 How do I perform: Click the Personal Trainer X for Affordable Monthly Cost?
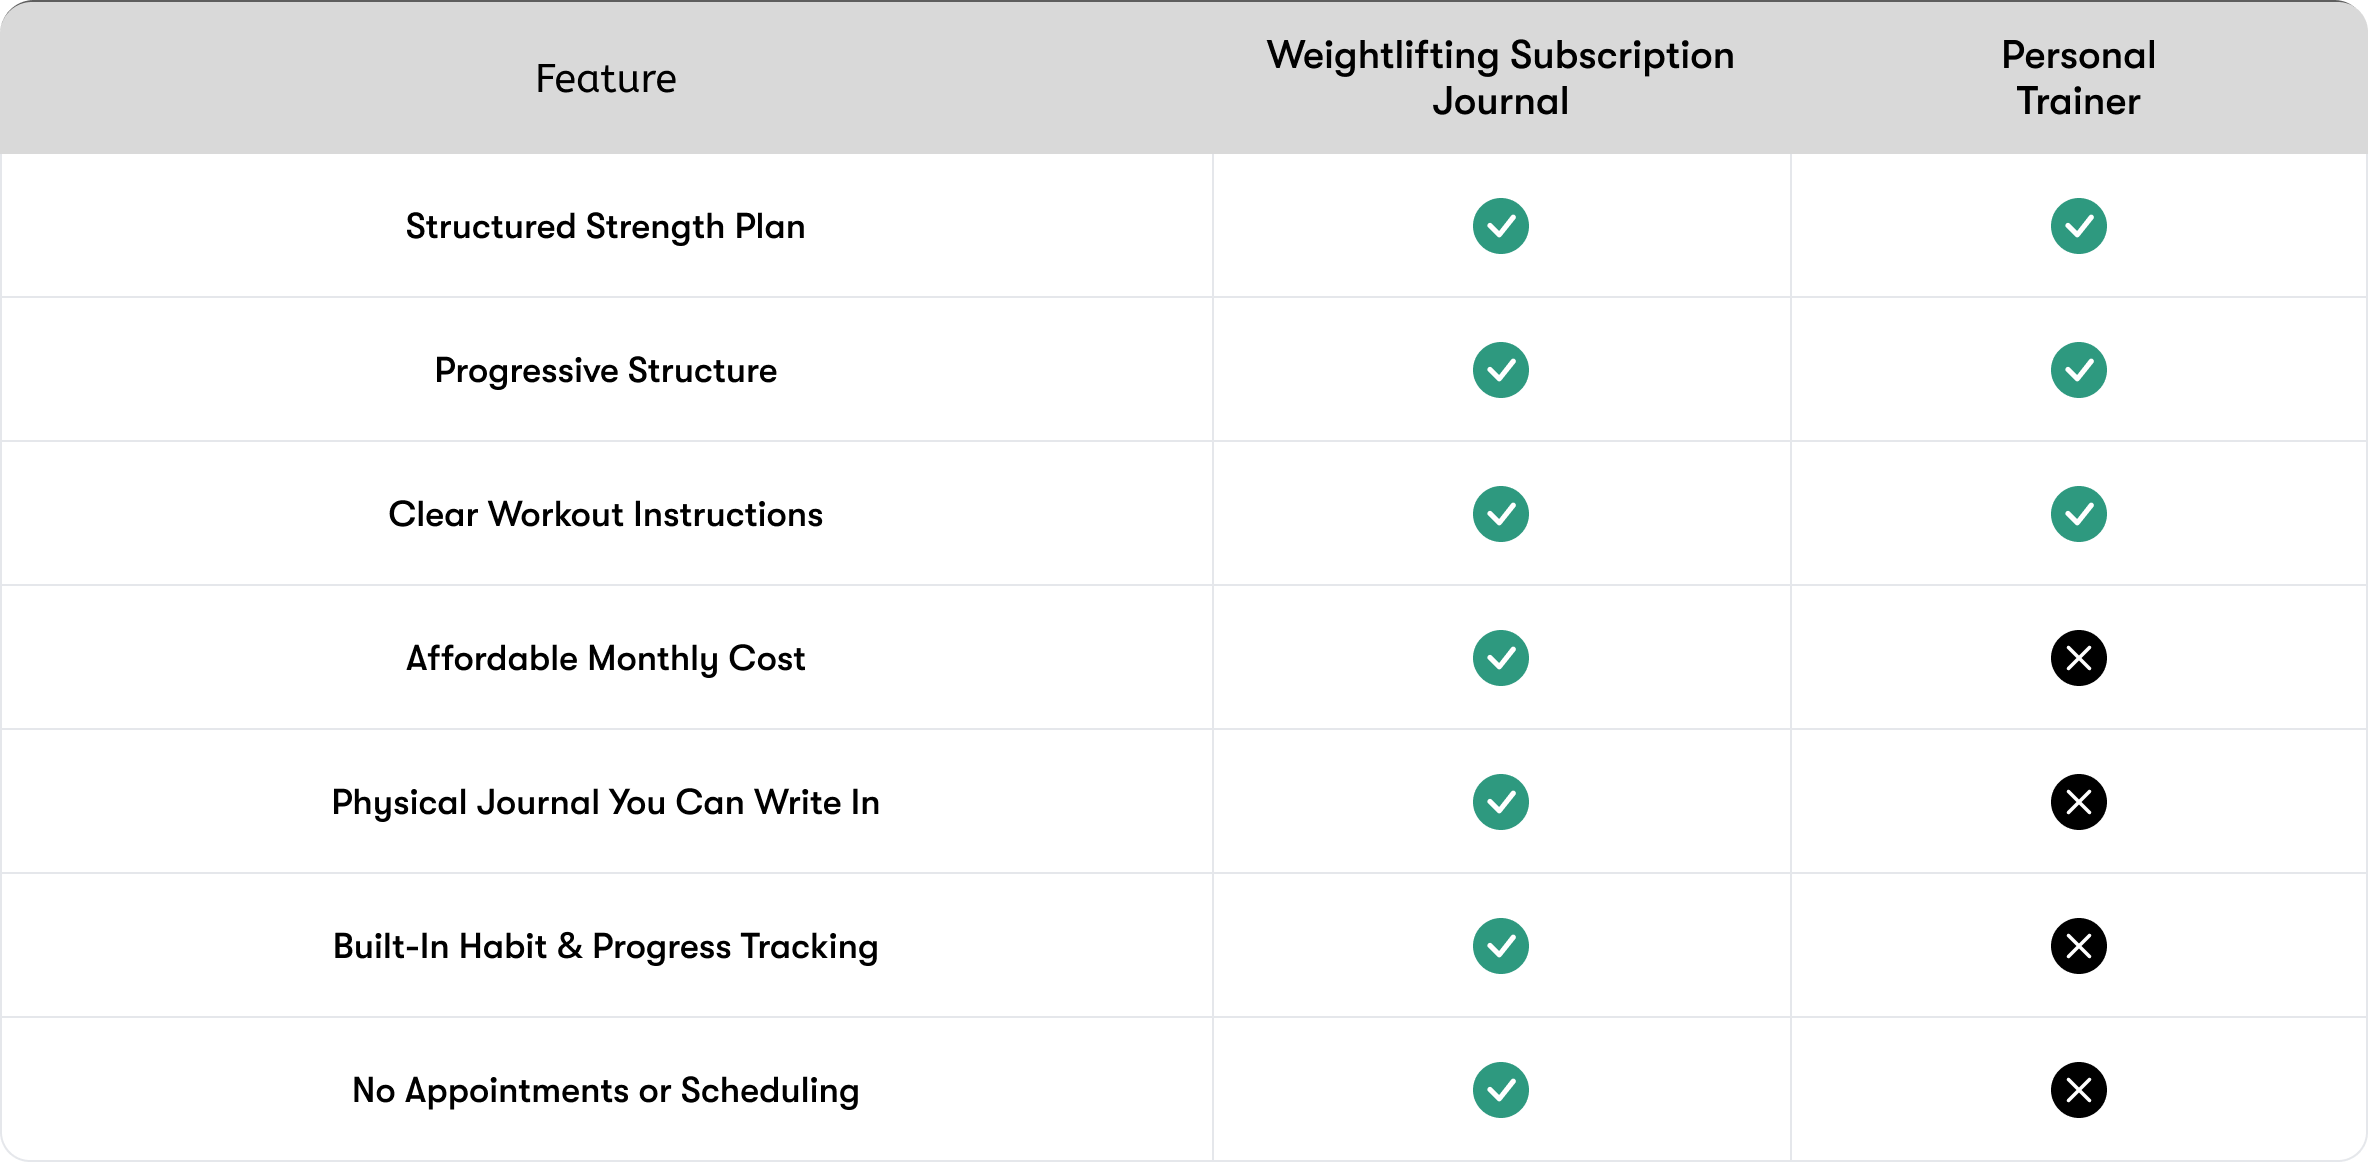2078,658
